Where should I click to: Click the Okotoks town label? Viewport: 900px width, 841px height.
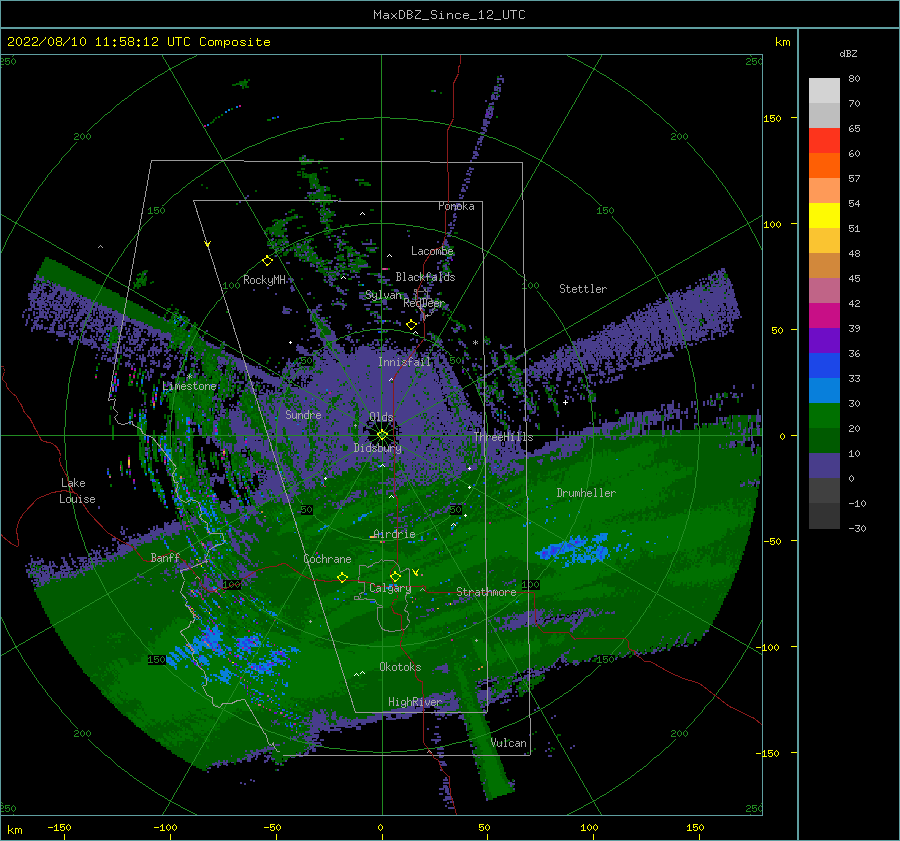tap(400, 666)
